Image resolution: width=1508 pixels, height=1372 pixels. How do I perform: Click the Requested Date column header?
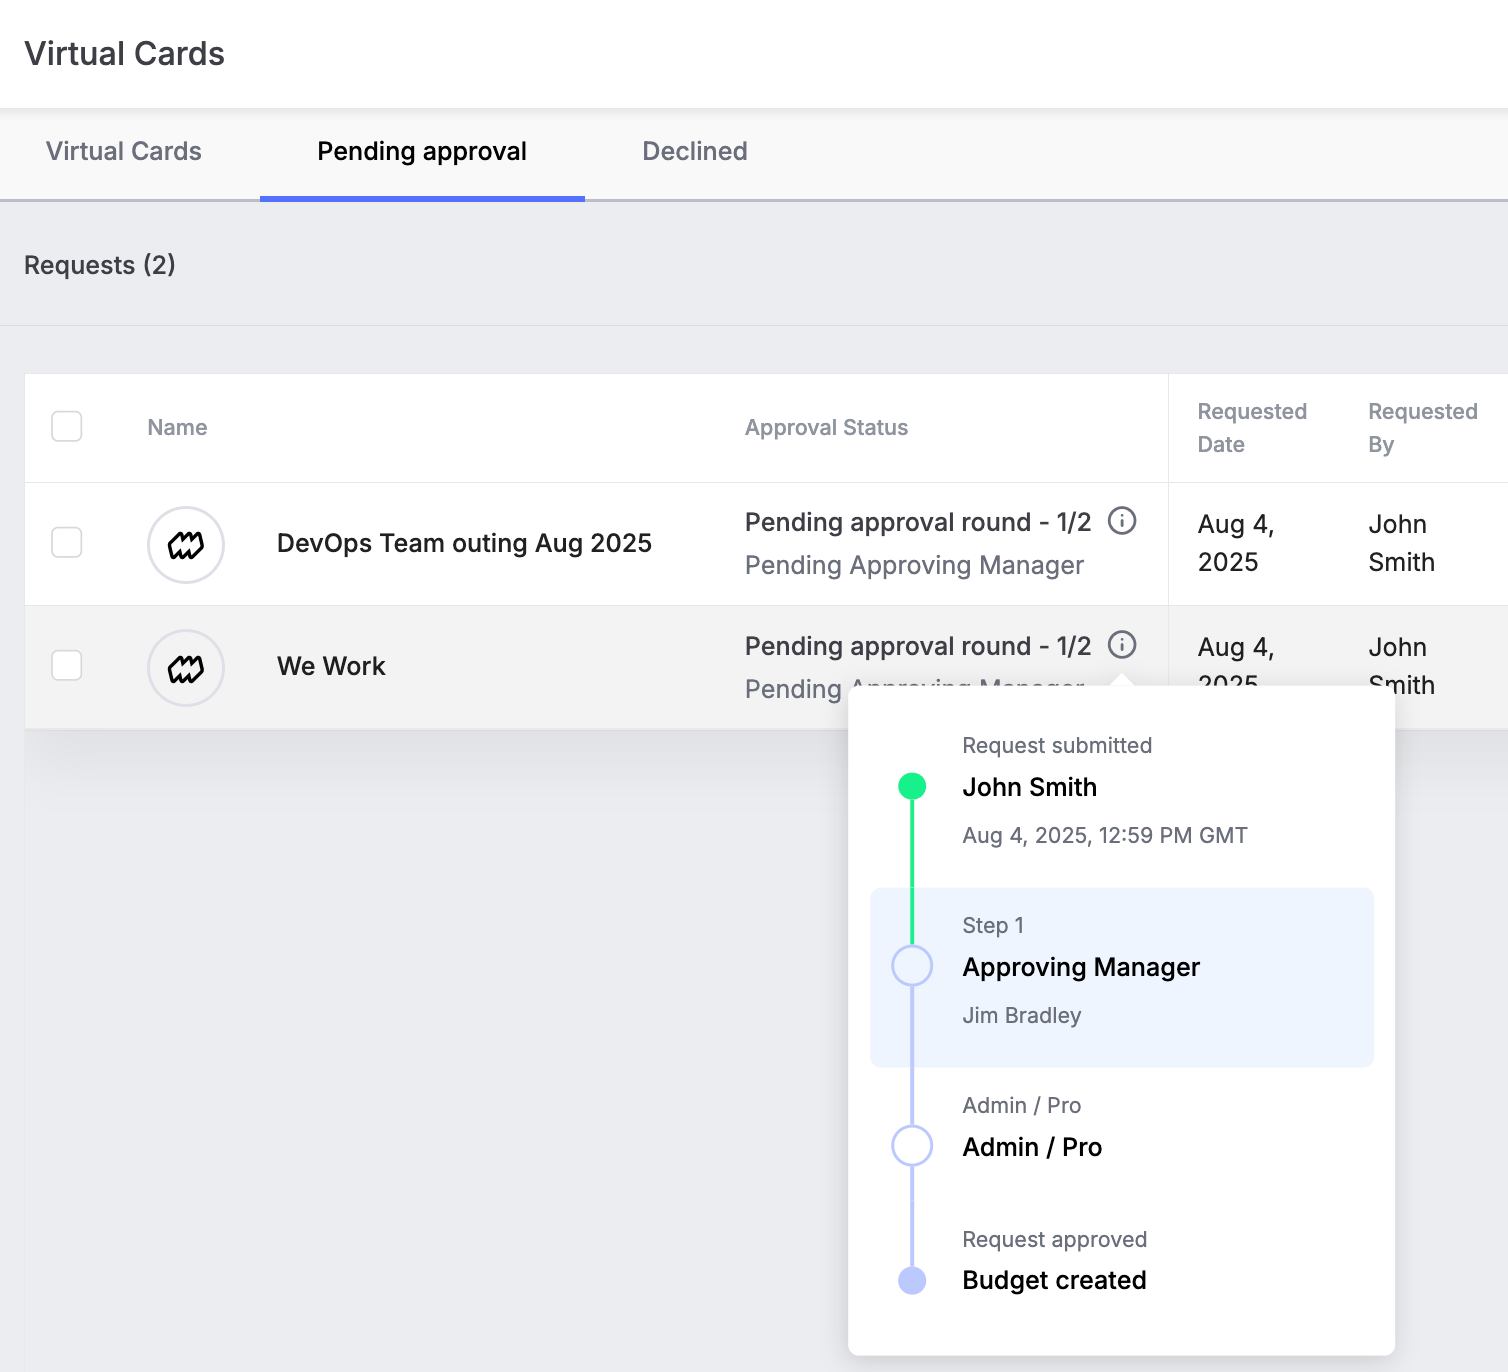coord(1252,428)
